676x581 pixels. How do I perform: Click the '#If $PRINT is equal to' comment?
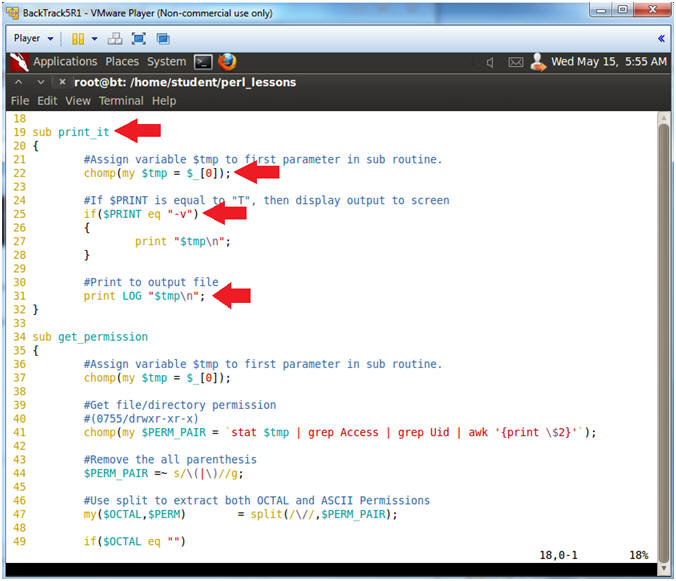(x=266, y=200)
